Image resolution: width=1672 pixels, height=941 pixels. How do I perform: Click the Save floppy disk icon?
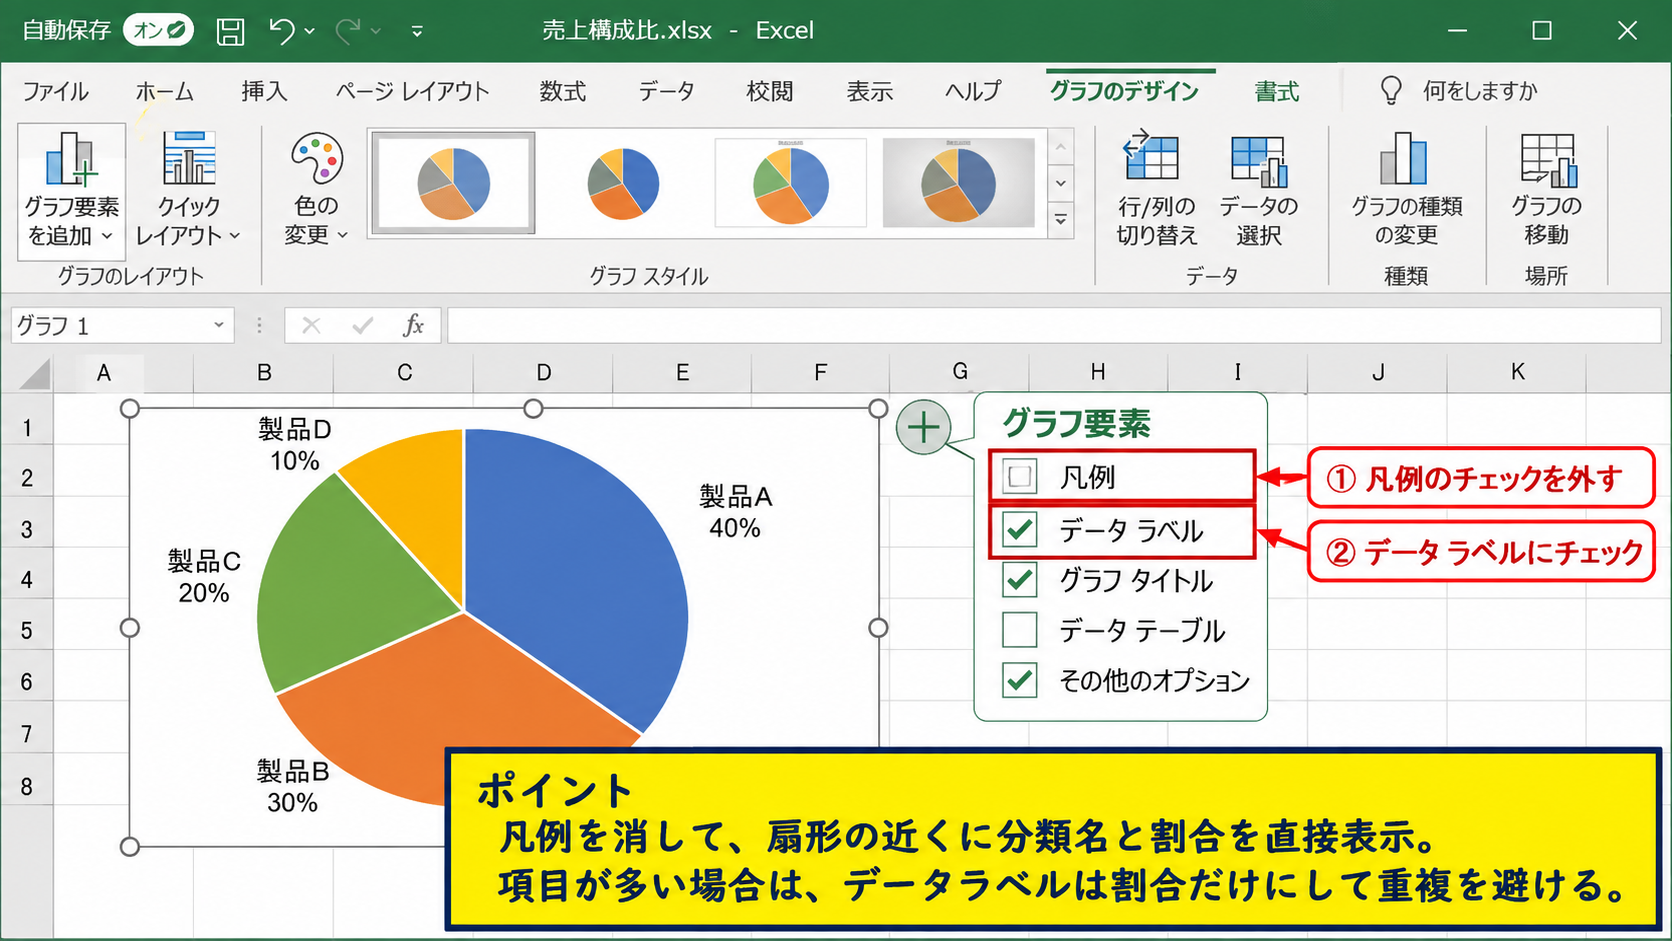230,31
